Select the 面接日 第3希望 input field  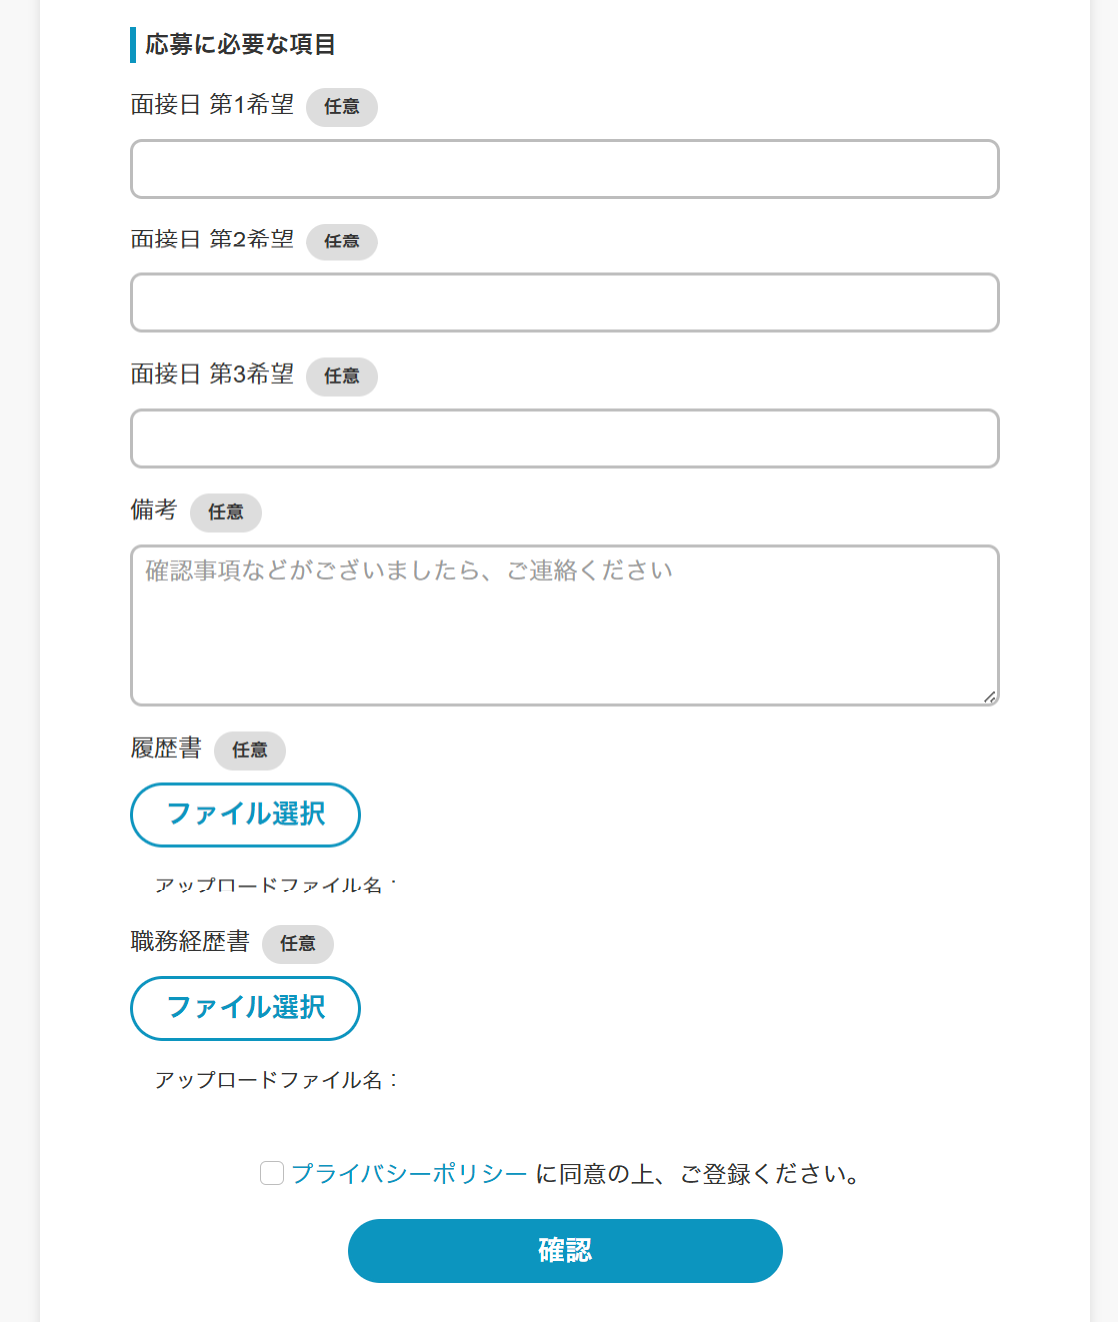[564, 438]
